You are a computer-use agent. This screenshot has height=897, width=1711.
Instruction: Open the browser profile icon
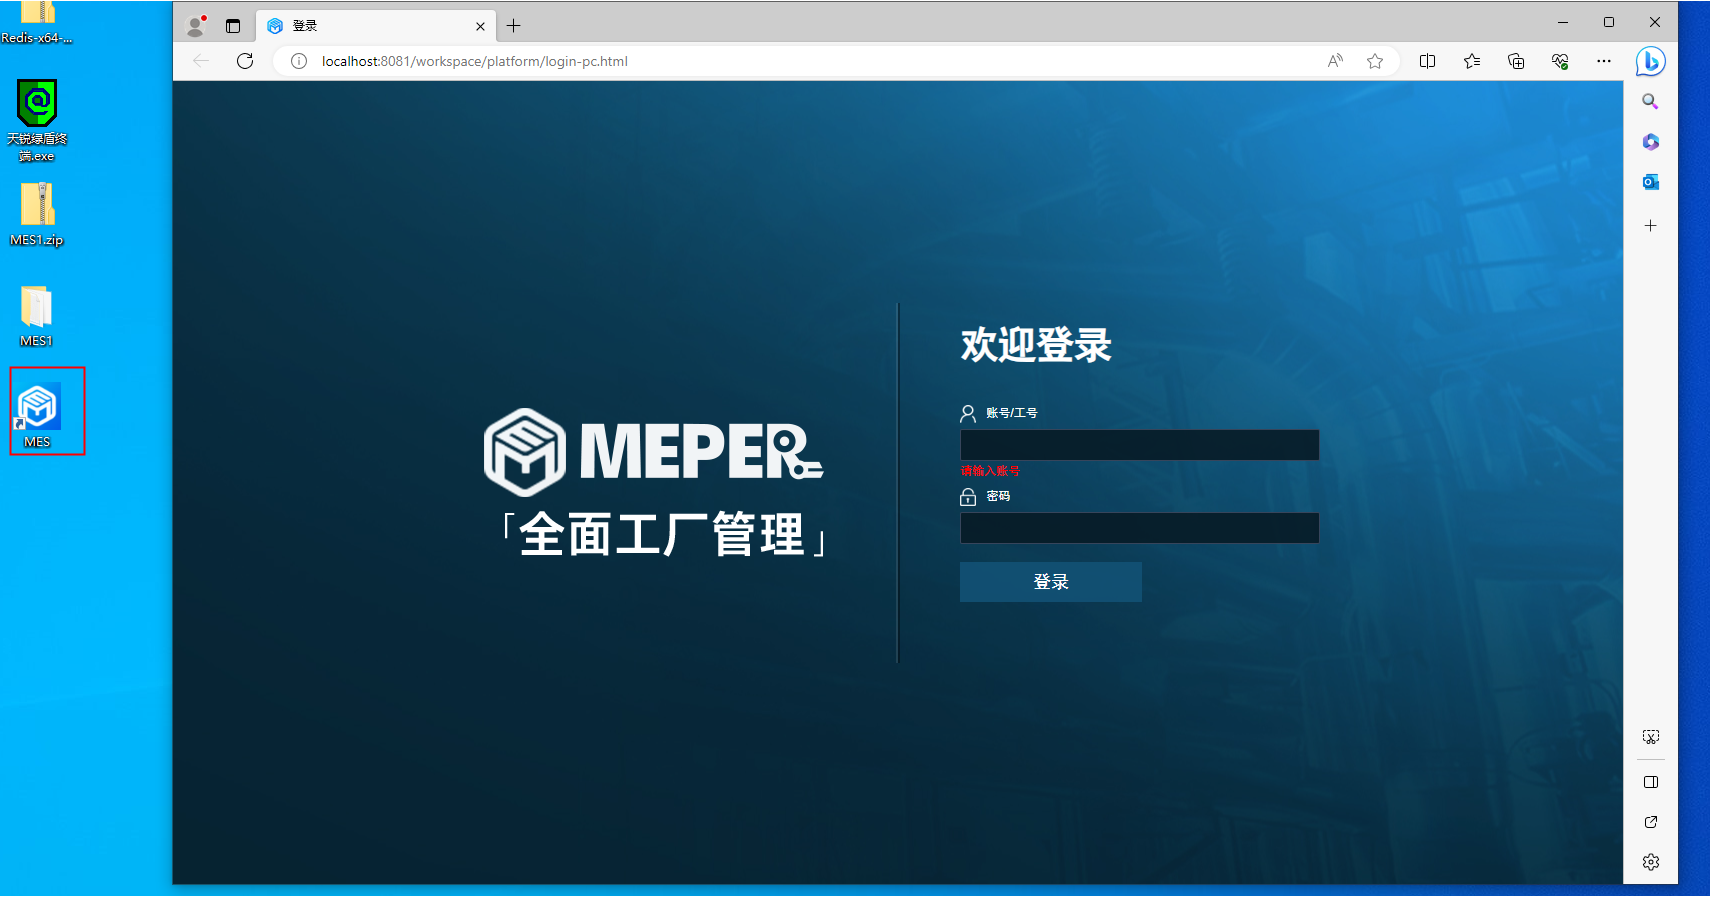pyautogui.click(x=196, y=26)
